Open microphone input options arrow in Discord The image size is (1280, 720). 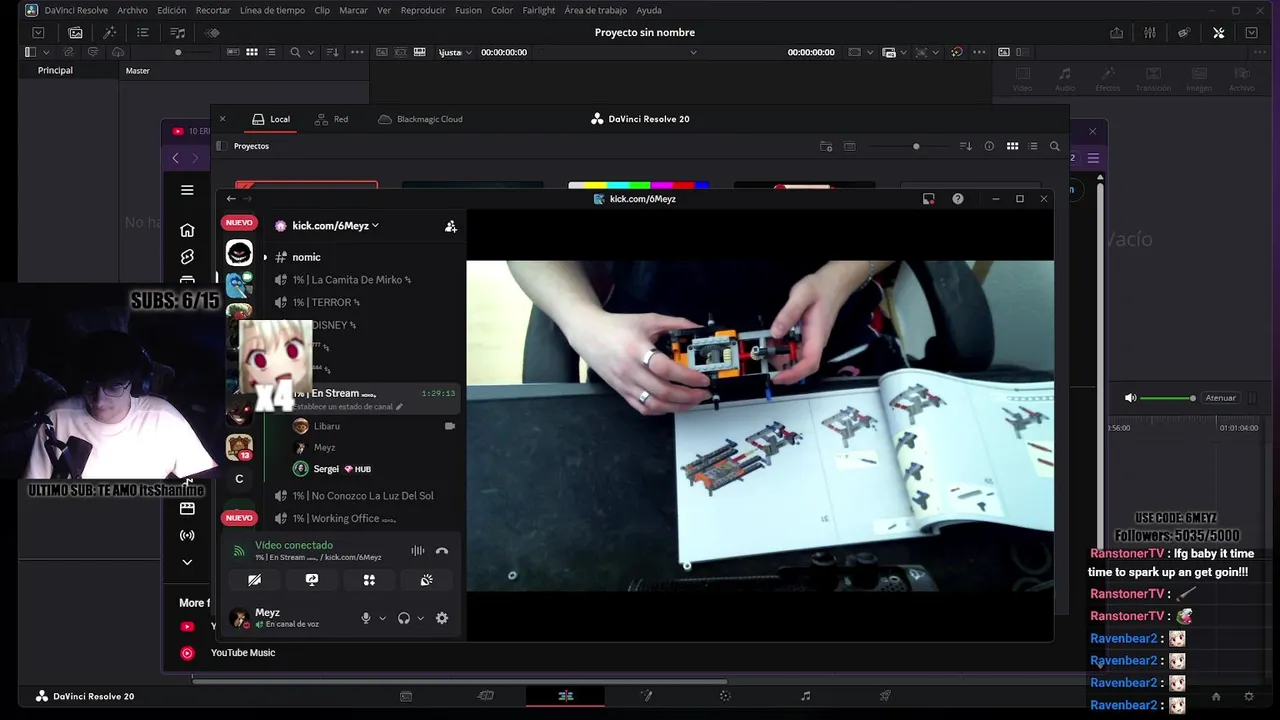click(382, 618)
